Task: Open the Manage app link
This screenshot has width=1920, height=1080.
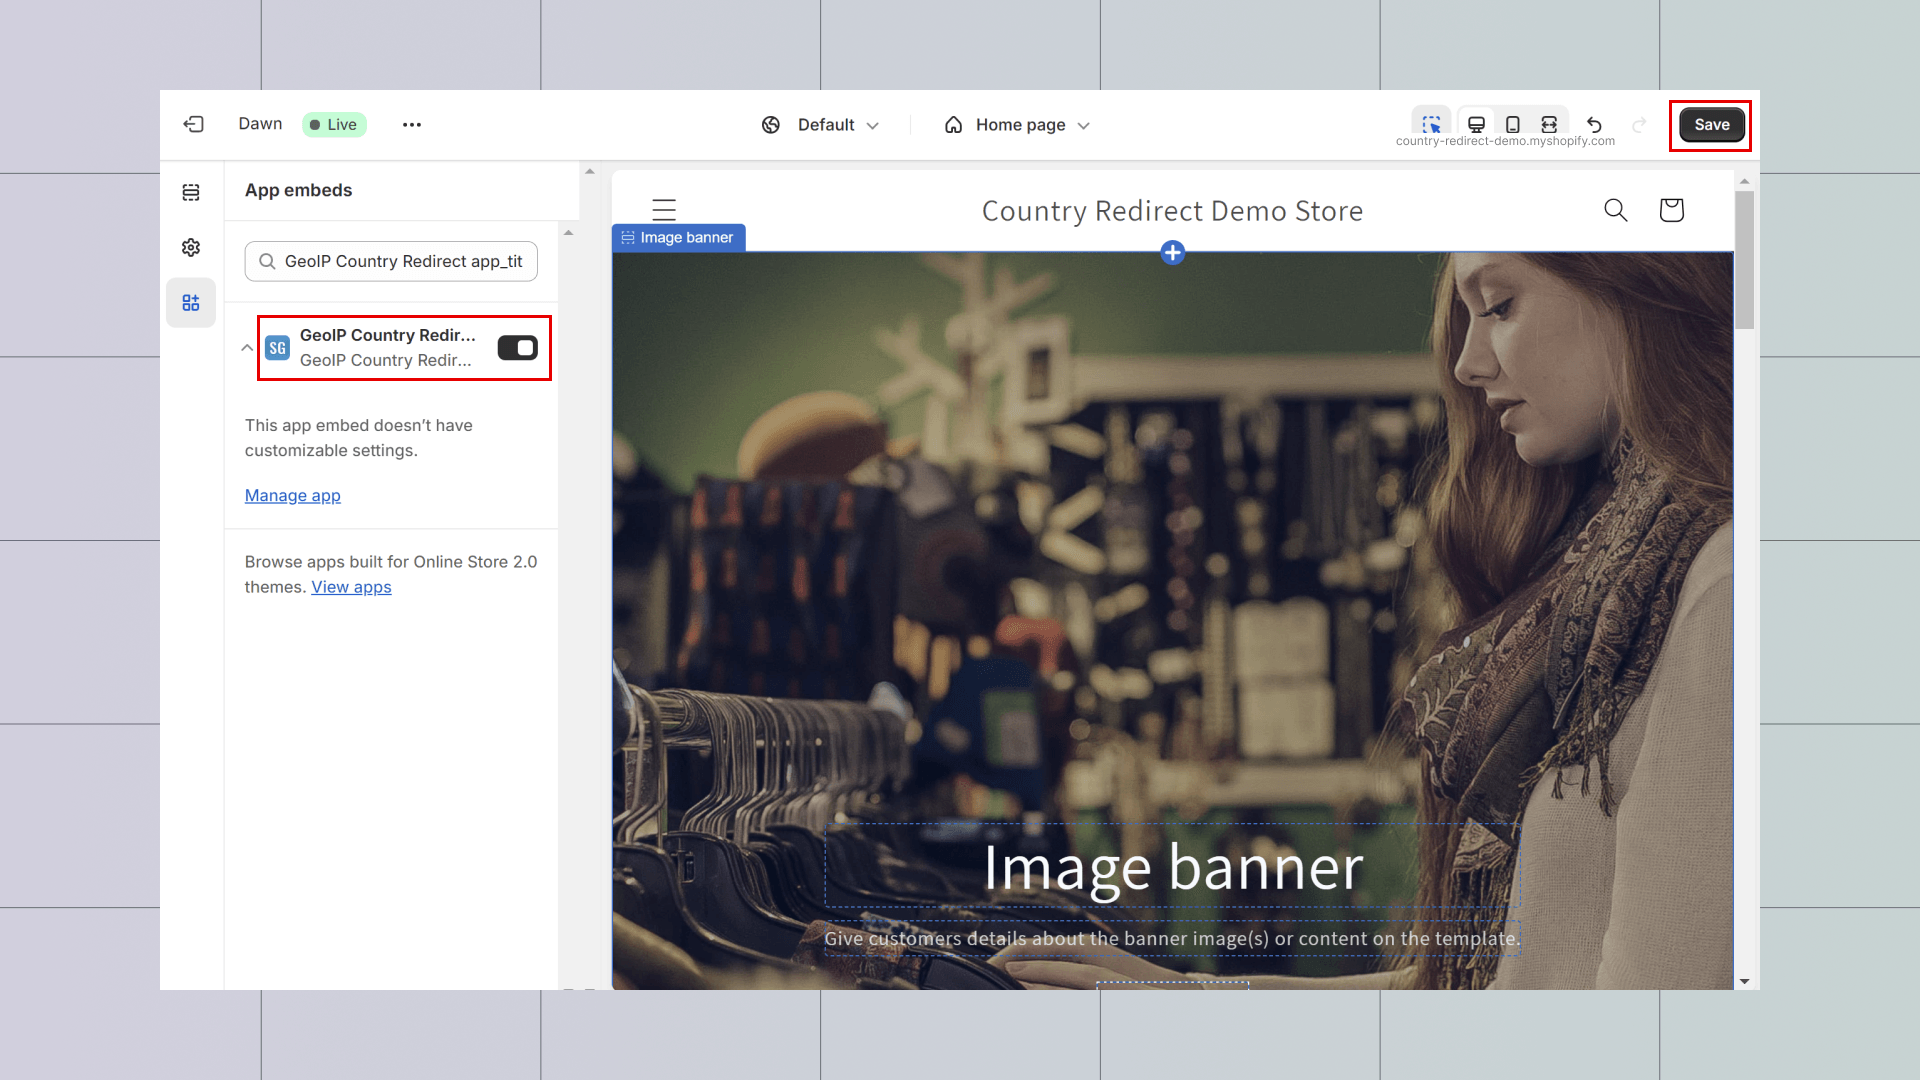Action: 292,496
